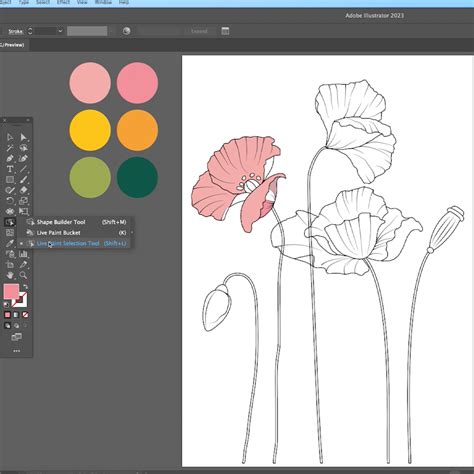Select the Hand tool
The height and width of the screenshot is (474, 474).
point(10,275)
